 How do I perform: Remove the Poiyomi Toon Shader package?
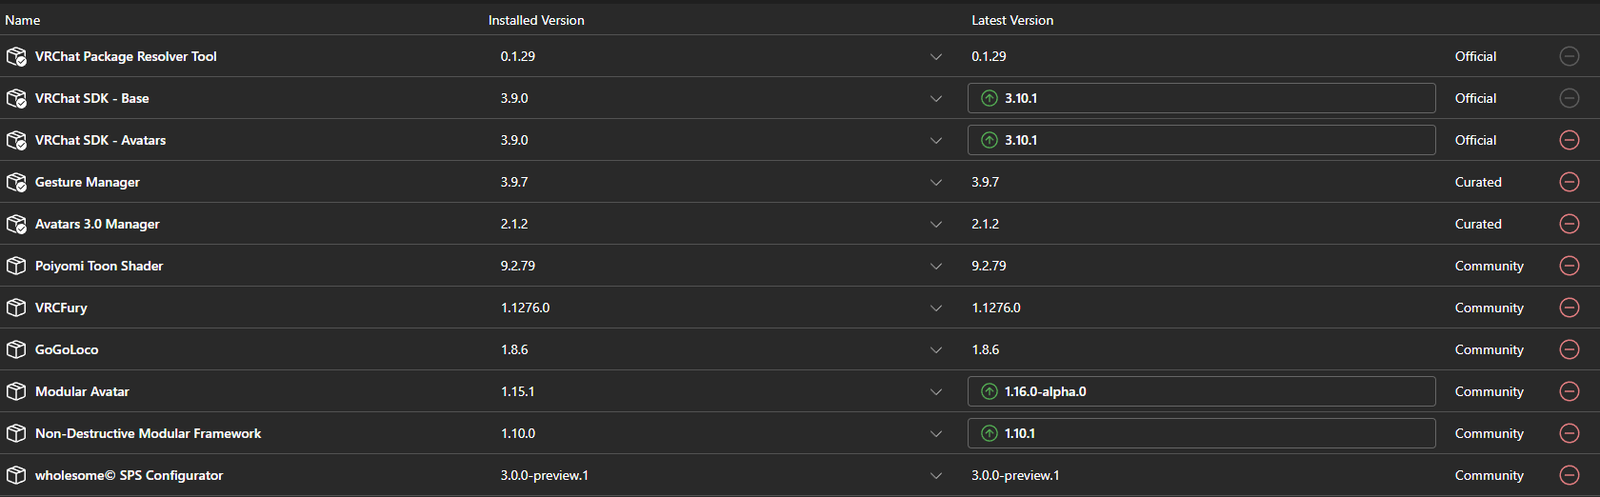(1569, 266)
